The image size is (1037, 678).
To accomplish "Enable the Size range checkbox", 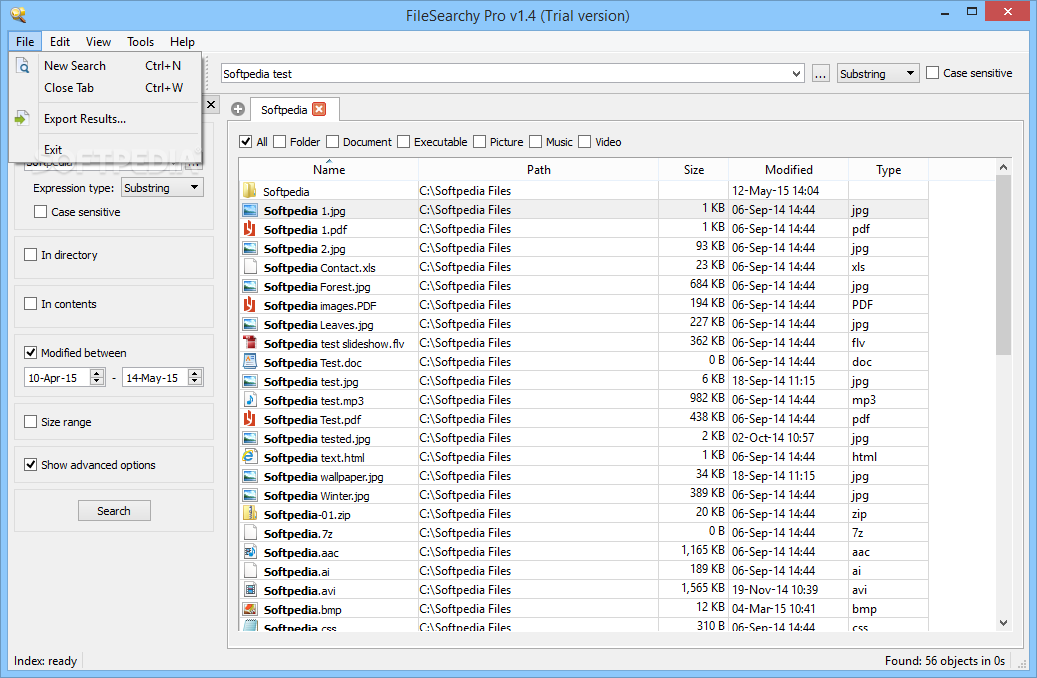I will pos(30,421).
